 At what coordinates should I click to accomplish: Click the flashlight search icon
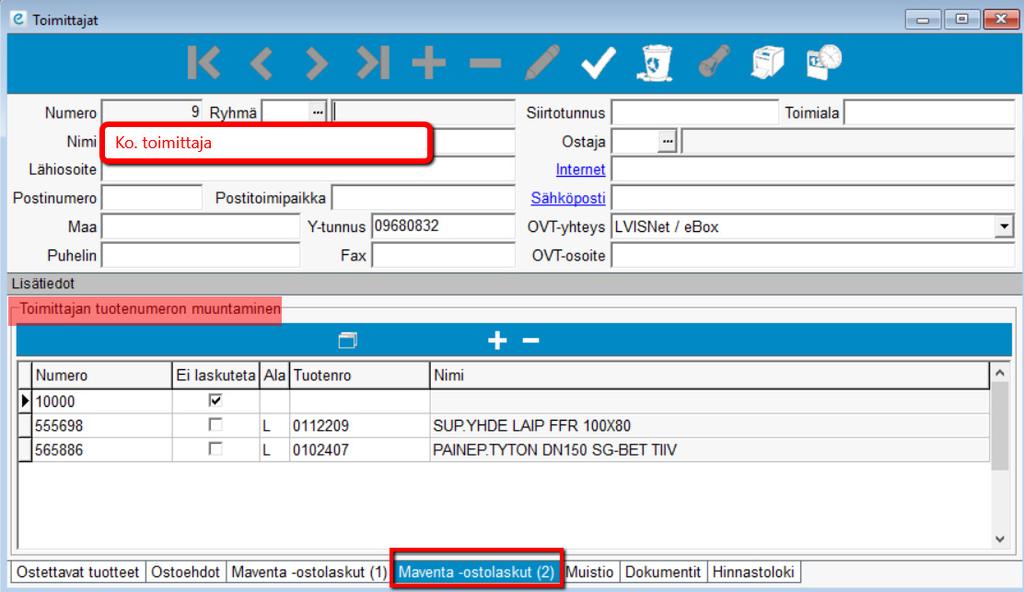pyautogui.click(x=713, y=62)
